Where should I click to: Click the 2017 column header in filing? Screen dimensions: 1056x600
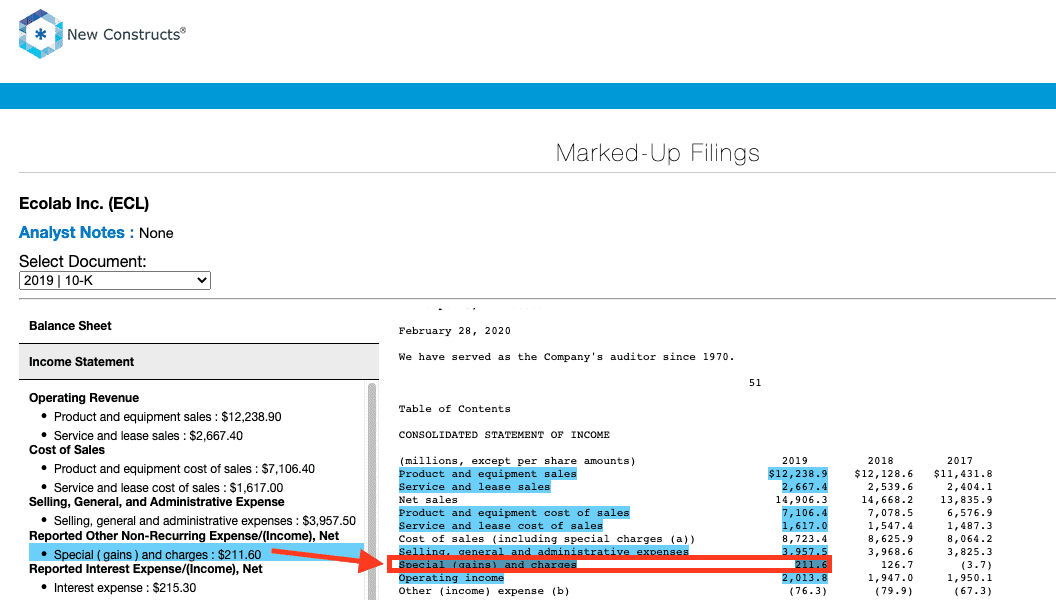pyautogui.click(x=960, y=461)
